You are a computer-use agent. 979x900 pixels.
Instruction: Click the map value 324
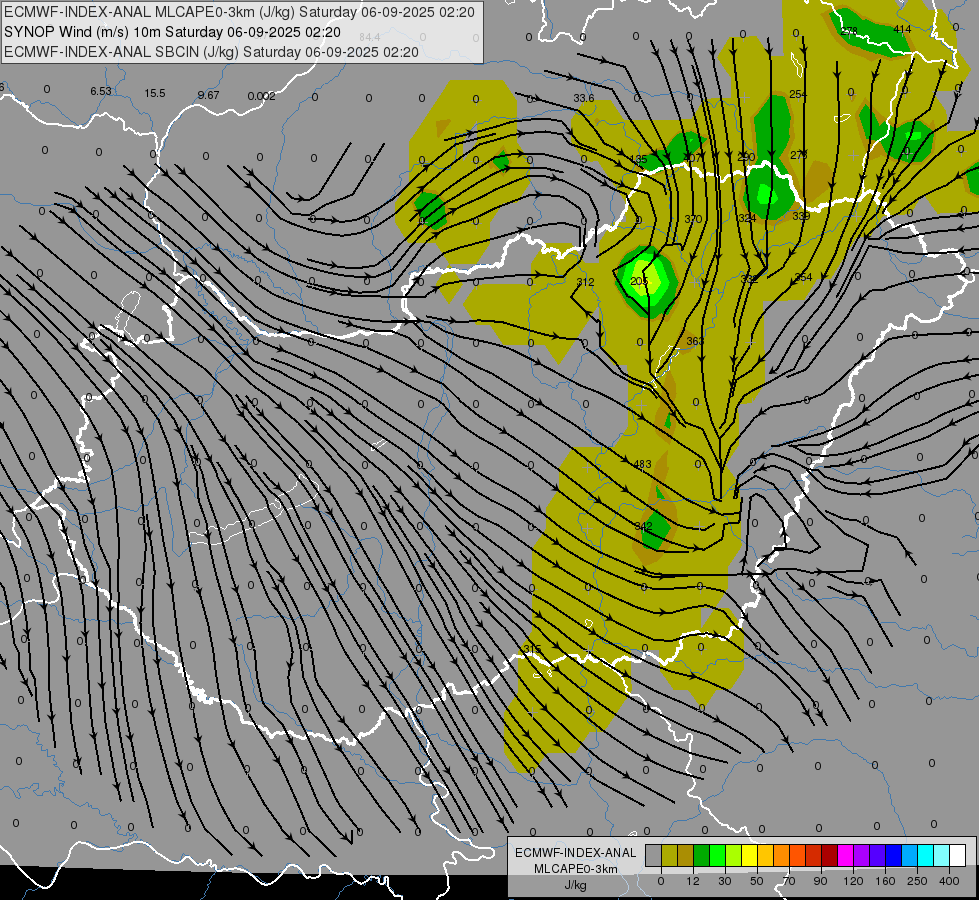[747, 218]
